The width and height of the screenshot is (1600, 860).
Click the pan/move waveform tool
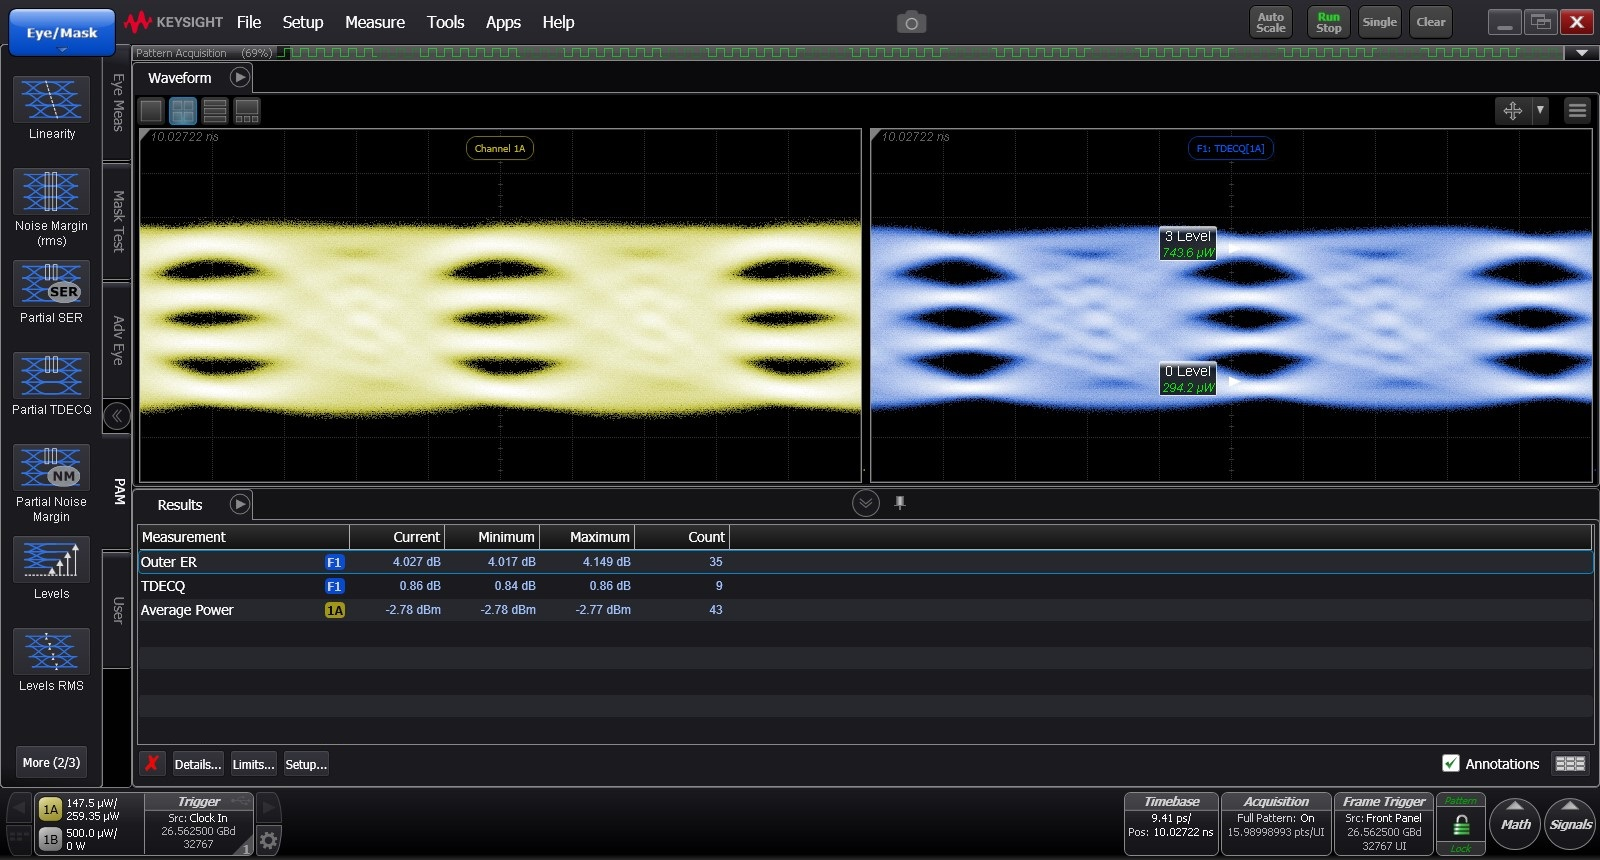[1513, 111]
